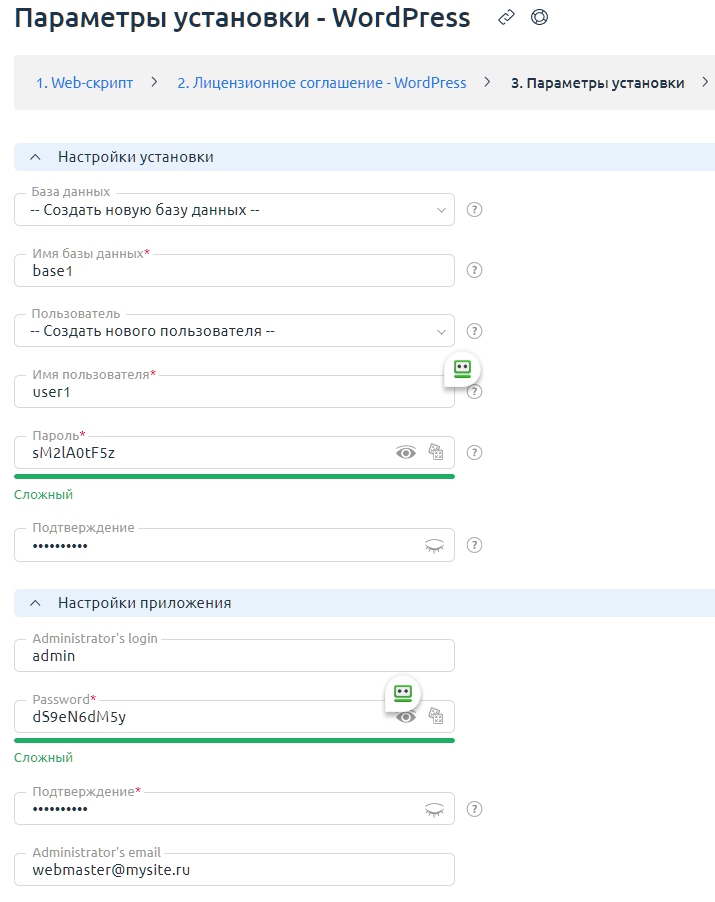Image resolution: width=715 pixels, height=902 pixels.
Task: Hide the application Password with eye icon
Action: pos(406,717)
